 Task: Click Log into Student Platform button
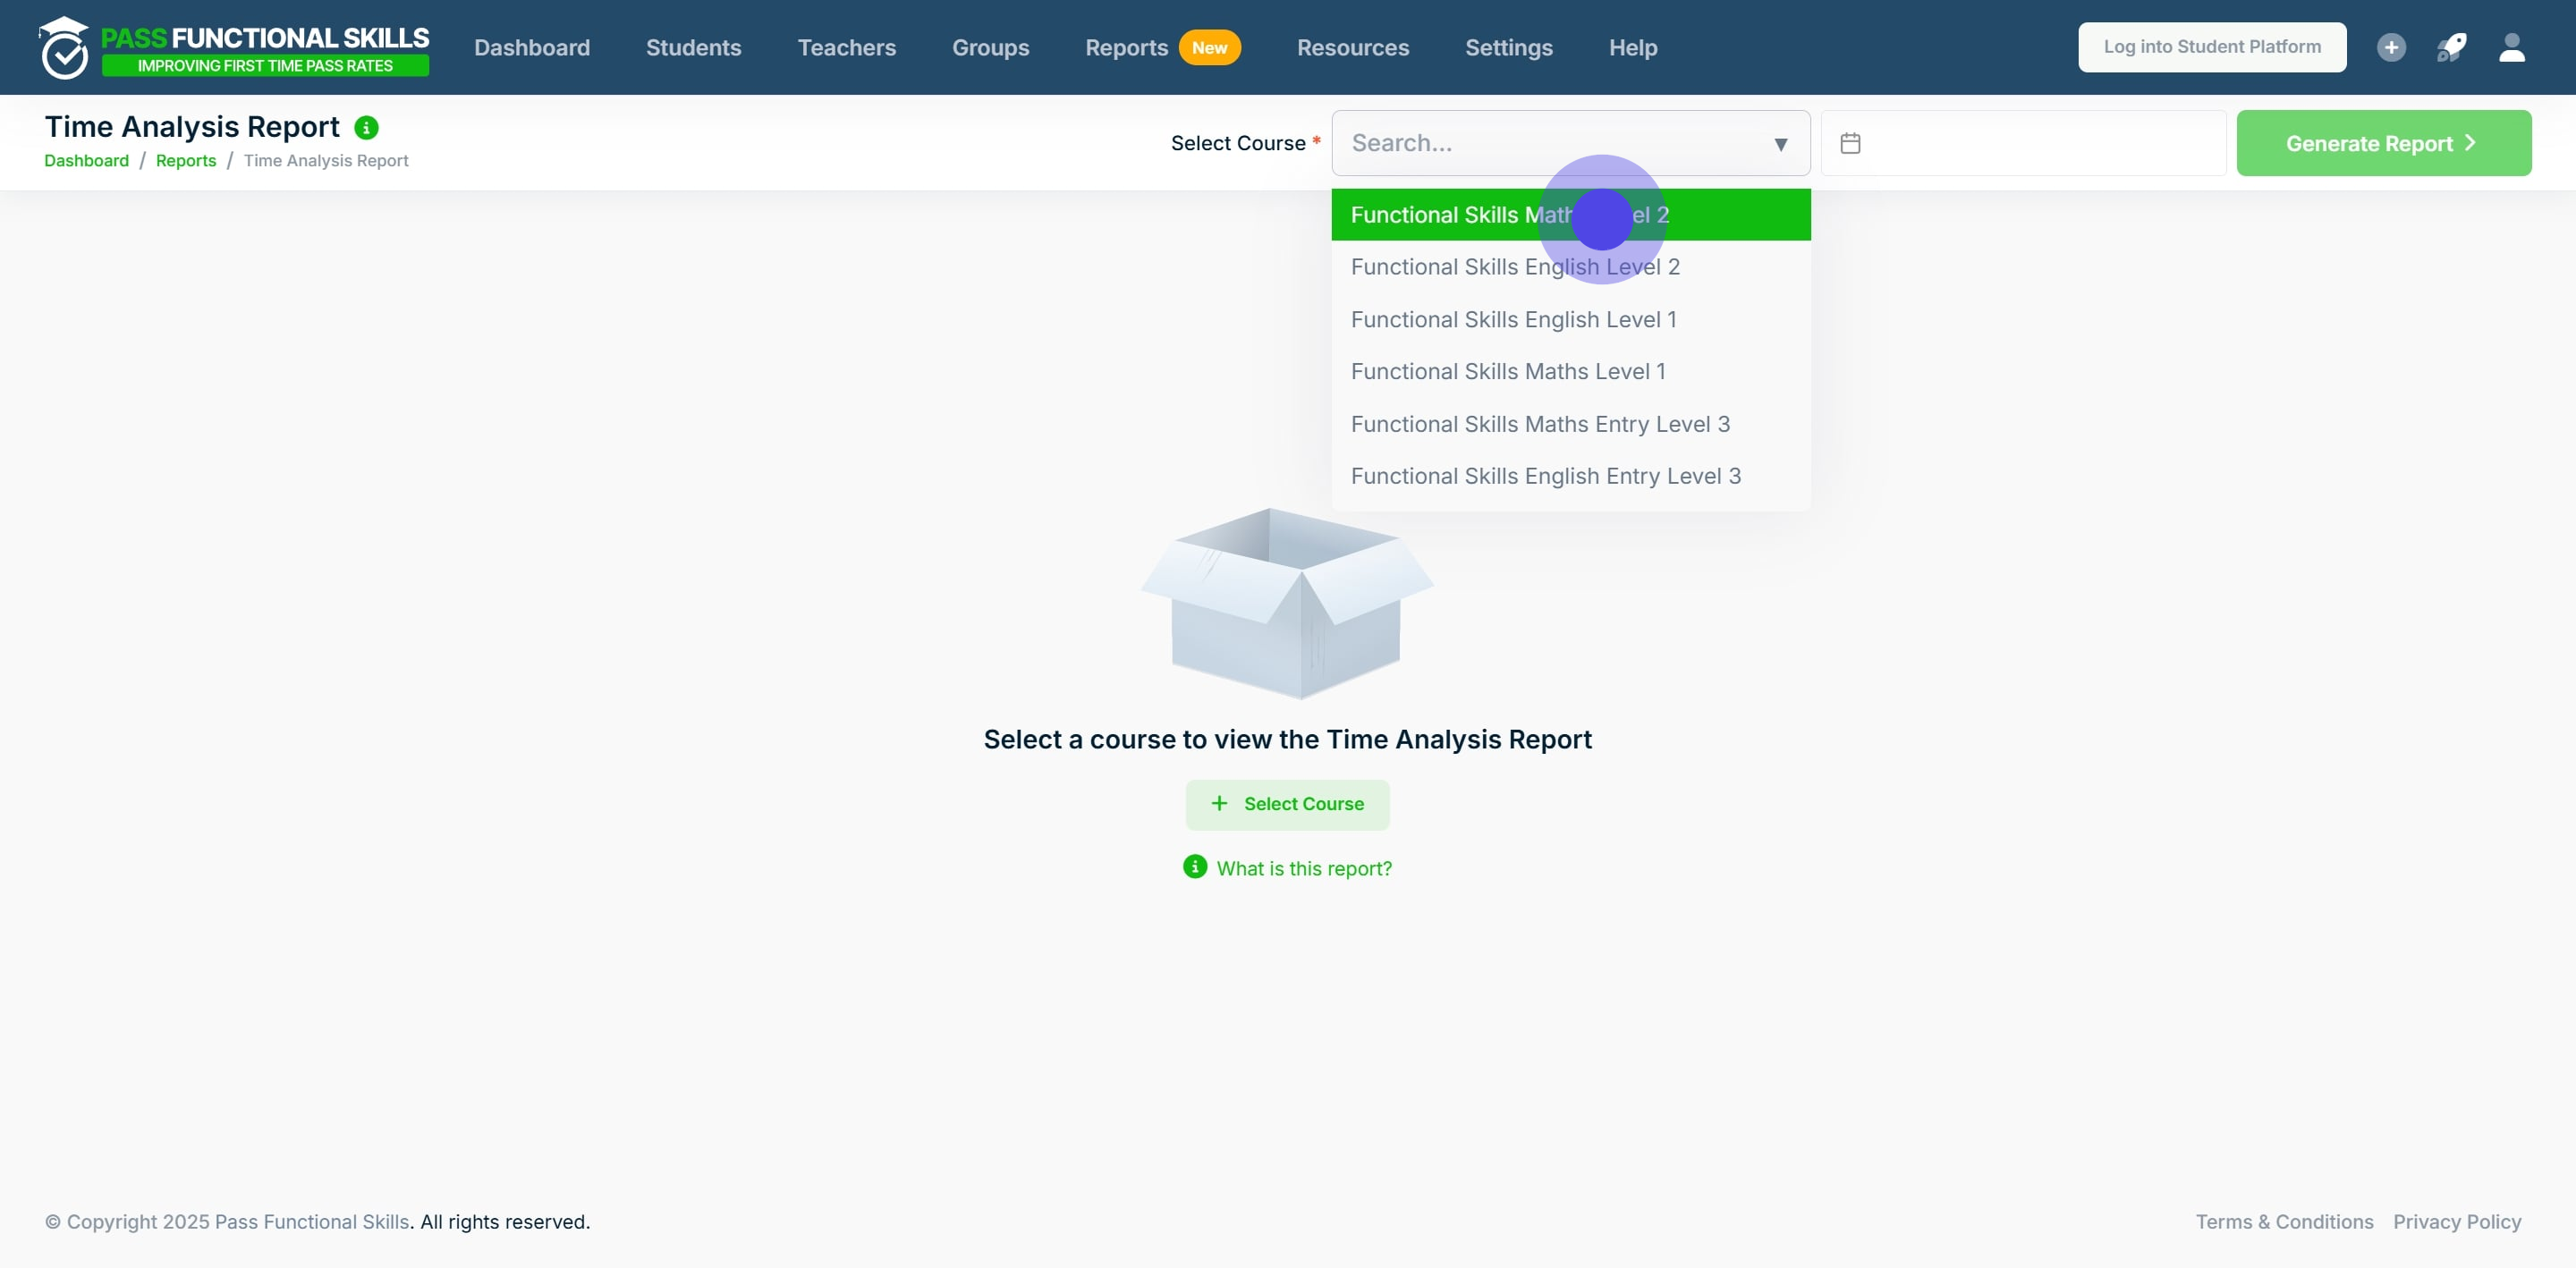2211,47
